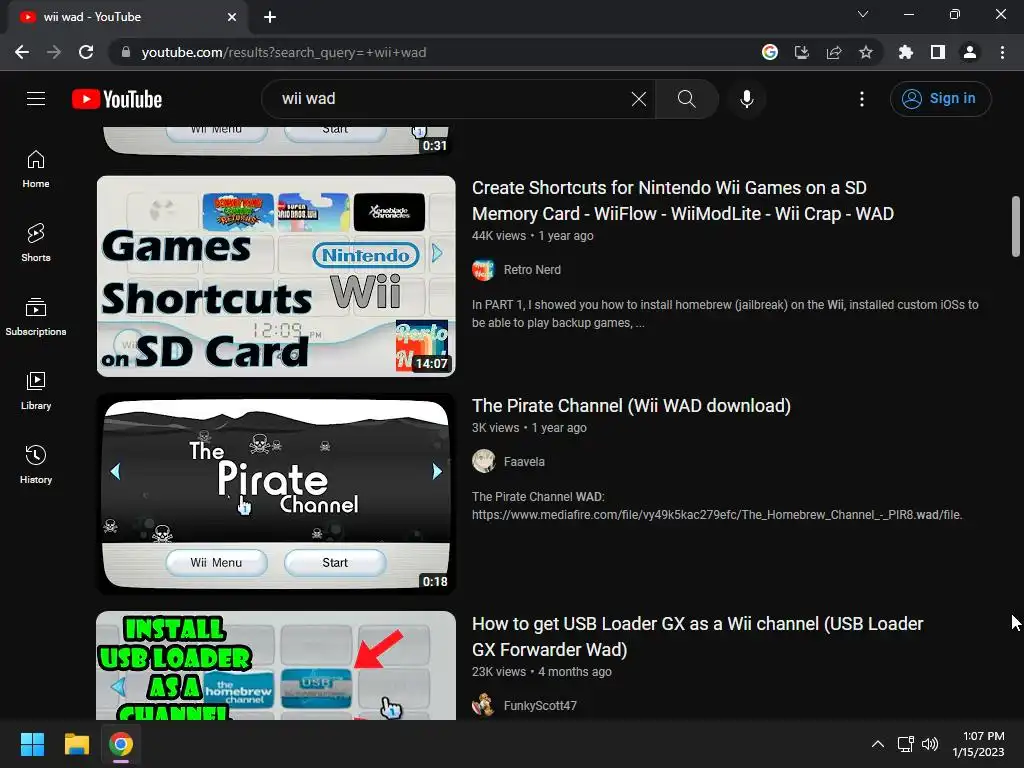Click the description starting "In PART 1"

725,314
